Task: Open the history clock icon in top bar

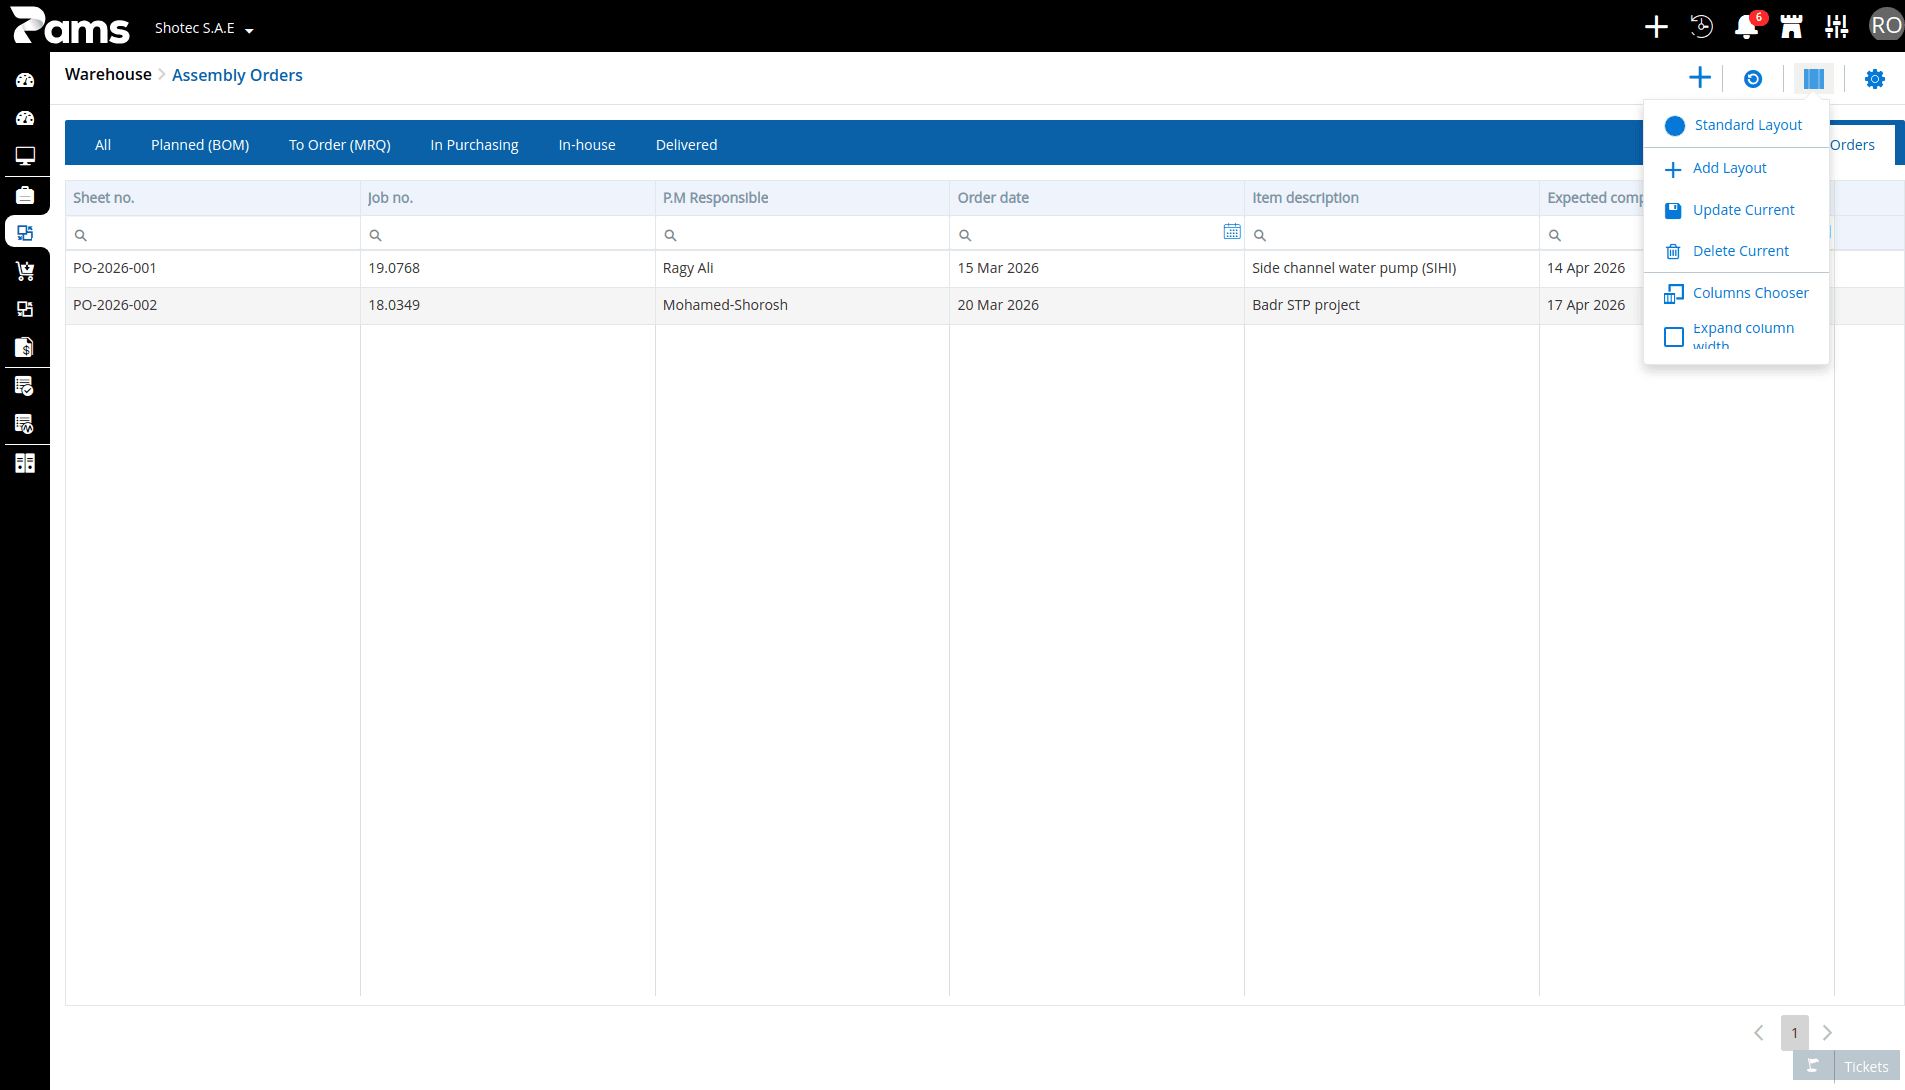Action: tap(1701, 26)
